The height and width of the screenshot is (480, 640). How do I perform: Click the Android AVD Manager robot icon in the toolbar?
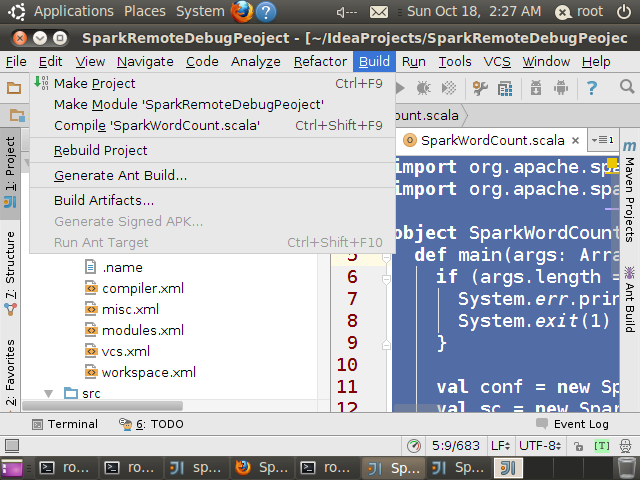[561, 88]
